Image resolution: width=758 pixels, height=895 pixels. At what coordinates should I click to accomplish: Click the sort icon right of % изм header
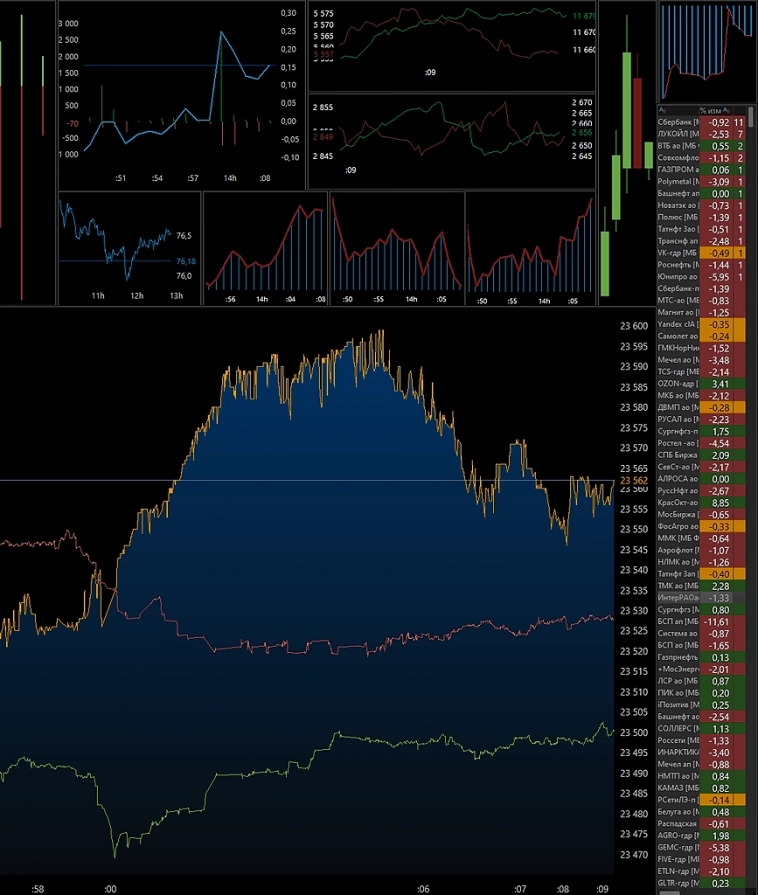pyautogui.click(x=727, y=110)
